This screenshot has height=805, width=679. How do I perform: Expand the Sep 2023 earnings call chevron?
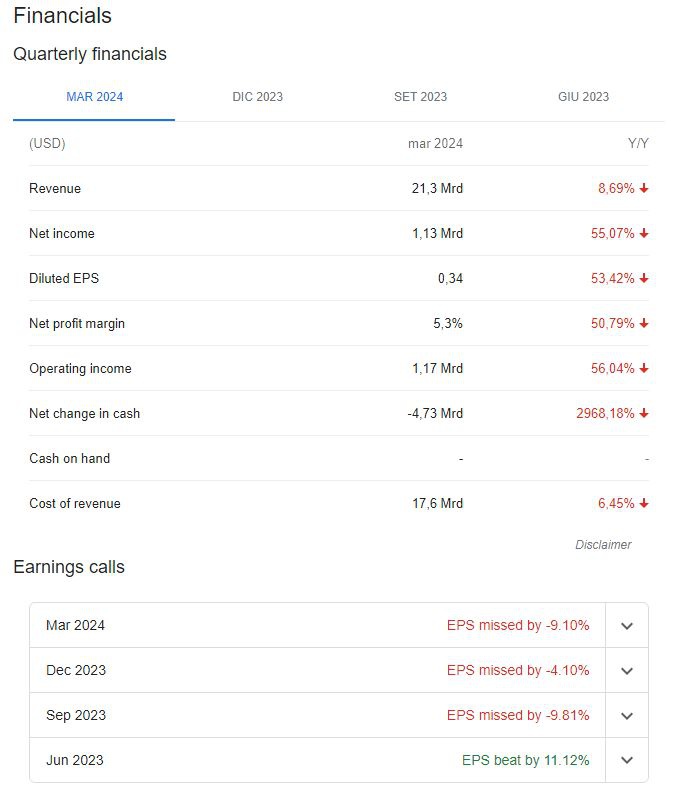click(x=627, y=716)
